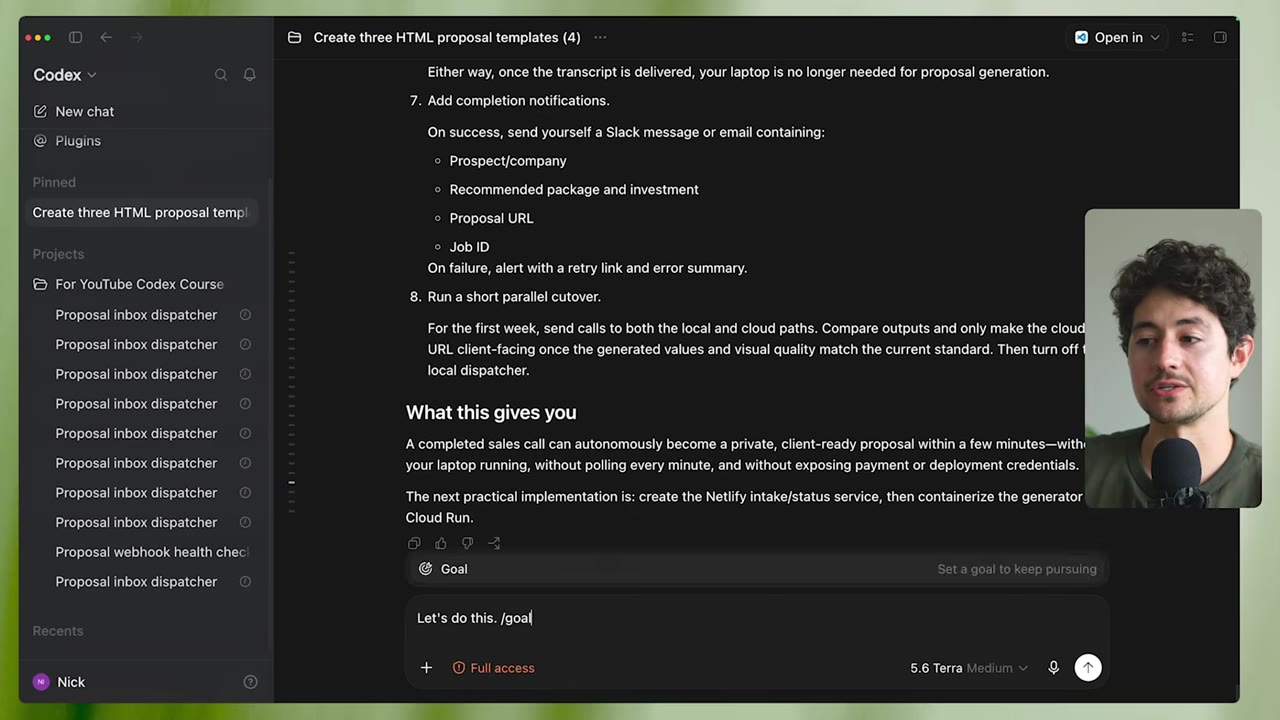Screen dimensions: 1280x720
Task: Start voice dictation with microphone icon
Action: (1053, 667)
